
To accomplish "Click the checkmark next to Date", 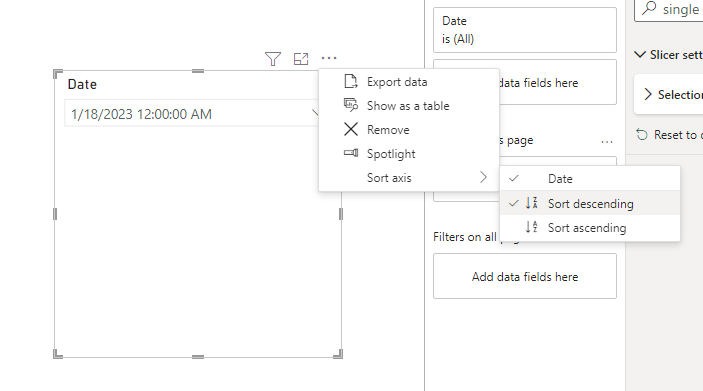I will click(513, 178).
